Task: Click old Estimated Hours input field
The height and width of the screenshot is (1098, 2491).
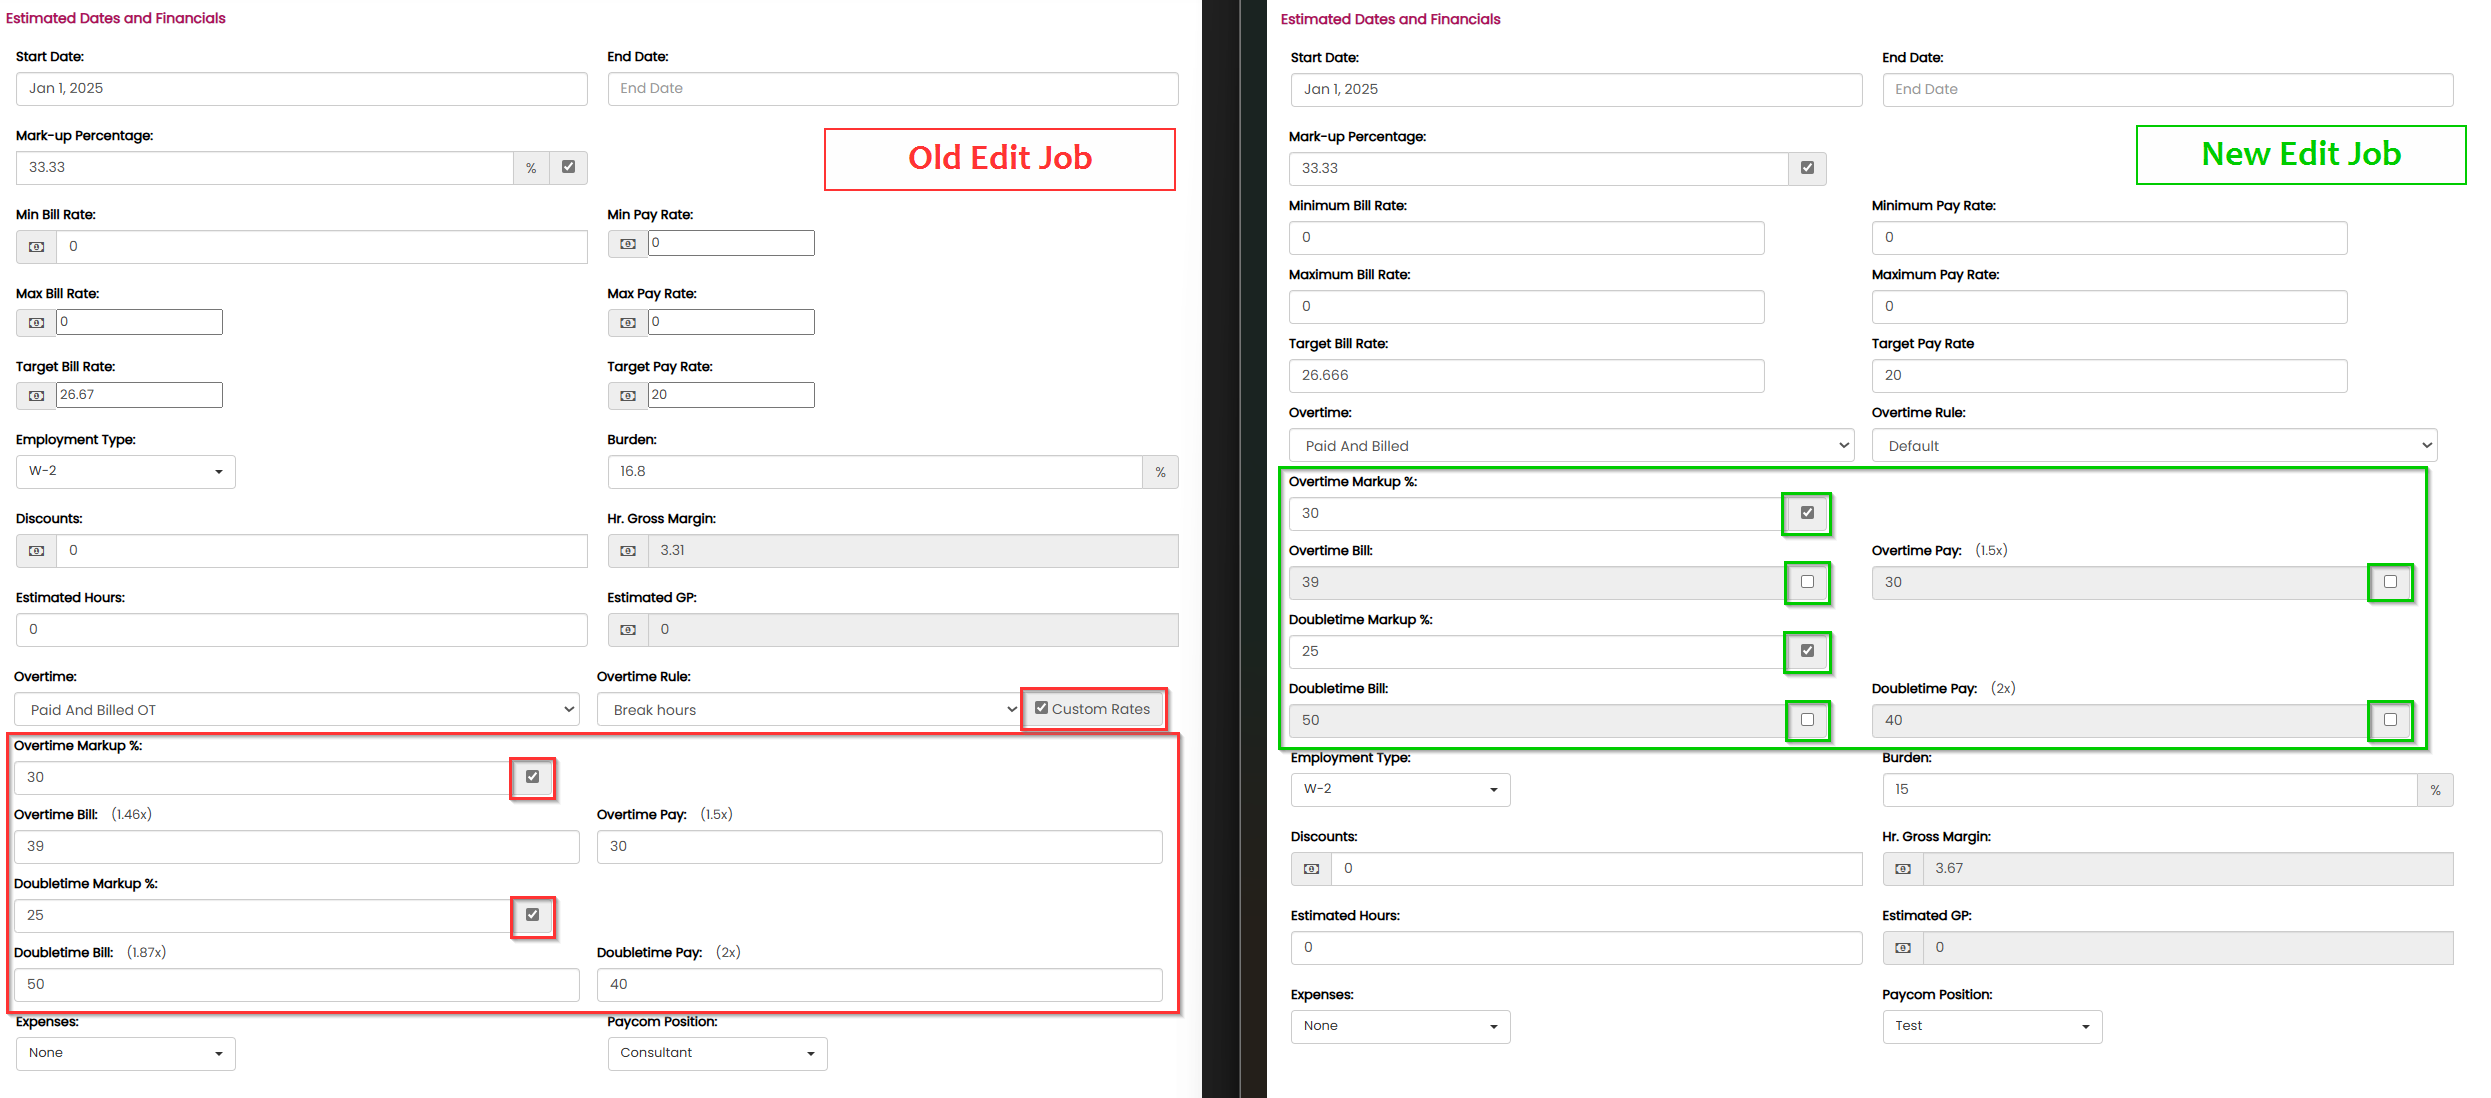Action: pyautogui.click(x=301, y=630)
